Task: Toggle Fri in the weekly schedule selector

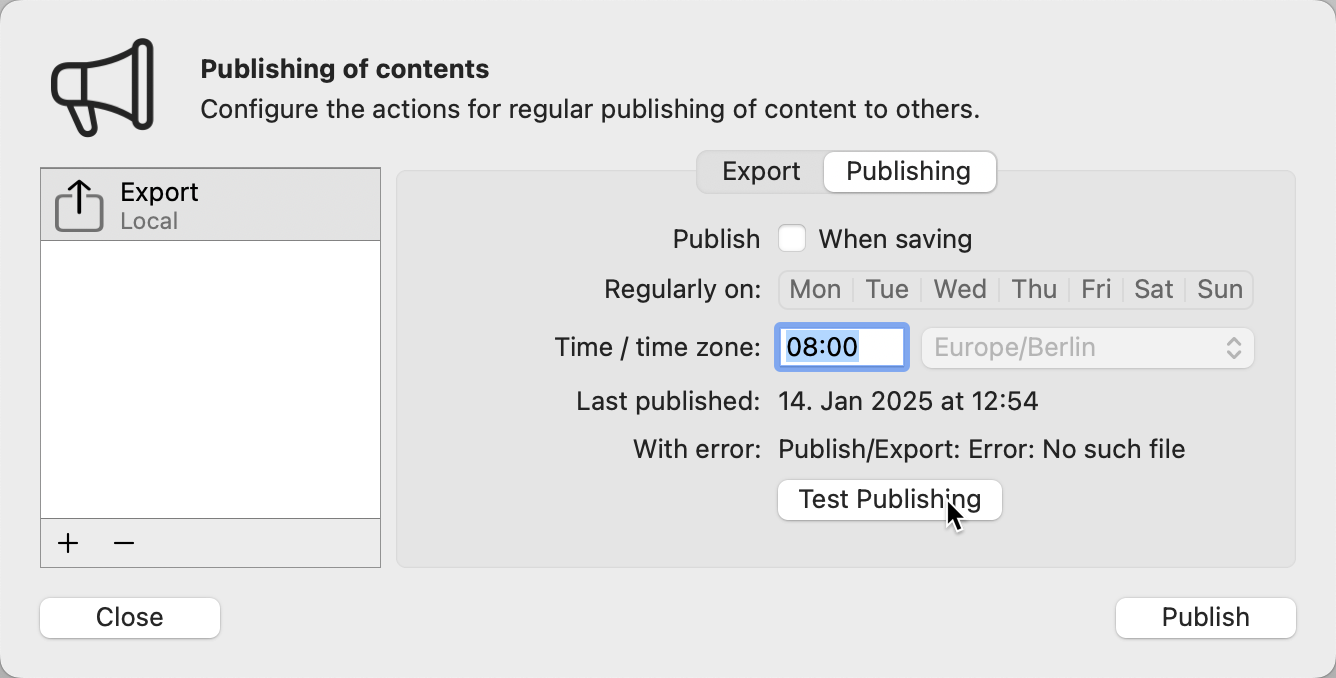Action: click(x=1095, y=289)
